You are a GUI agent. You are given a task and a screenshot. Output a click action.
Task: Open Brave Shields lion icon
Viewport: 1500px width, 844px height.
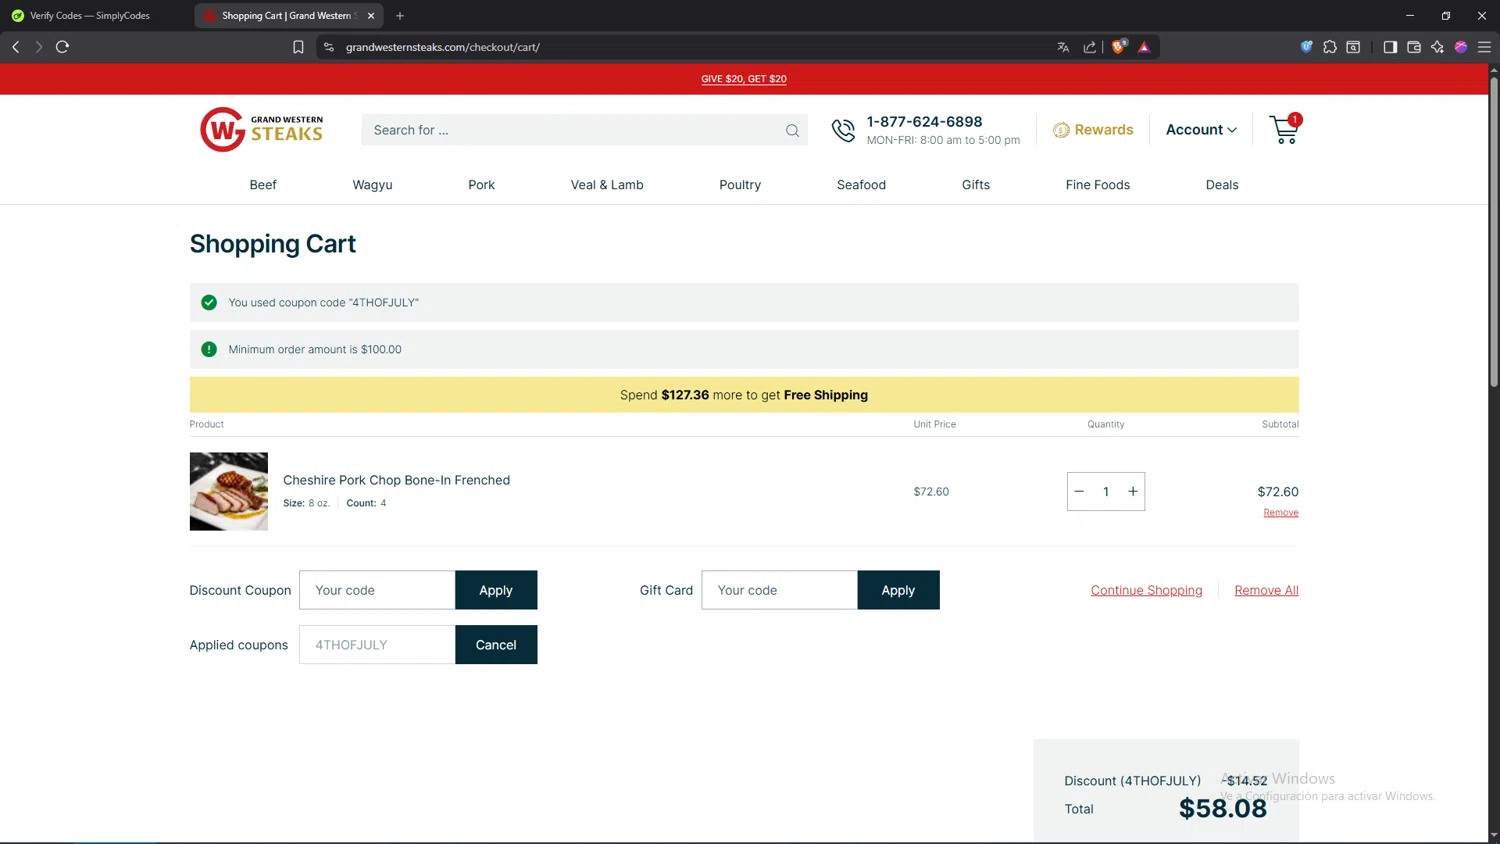click(x=1119, y=46)
